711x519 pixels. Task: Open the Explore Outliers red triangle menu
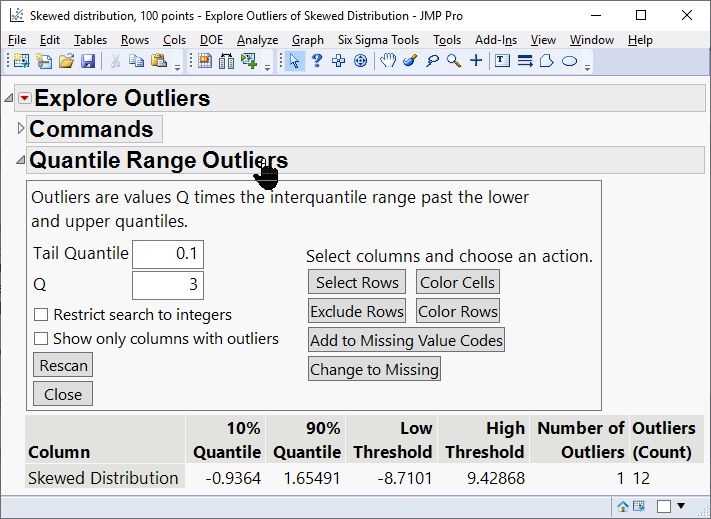[x=25, y=99]
